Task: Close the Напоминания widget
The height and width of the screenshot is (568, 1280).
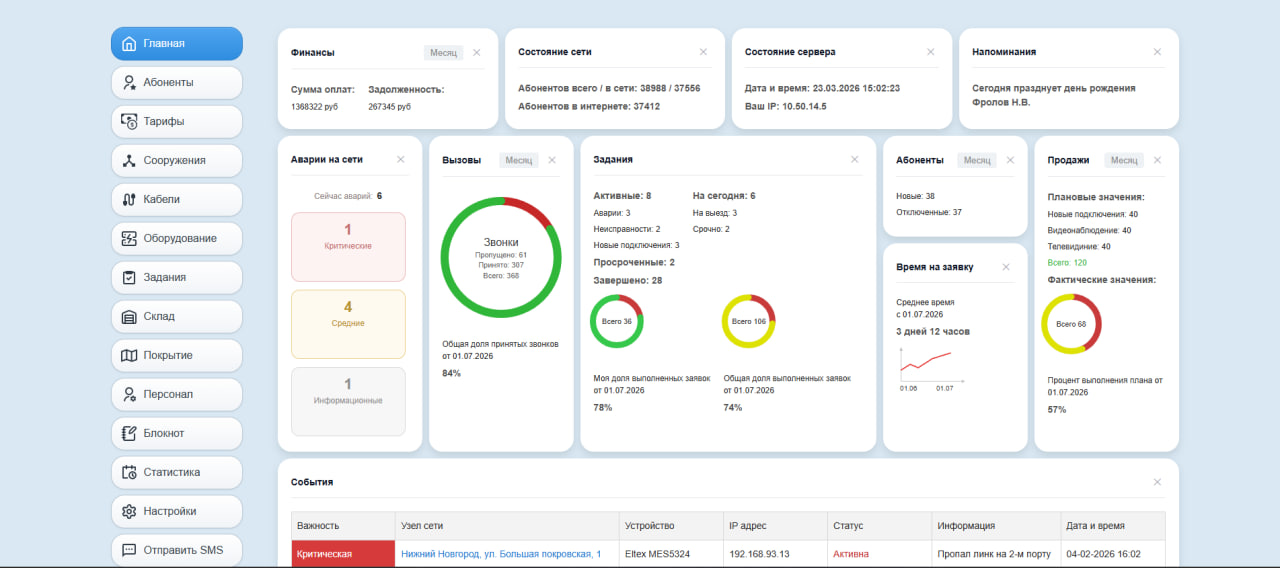Action: tap(1157, 52)
